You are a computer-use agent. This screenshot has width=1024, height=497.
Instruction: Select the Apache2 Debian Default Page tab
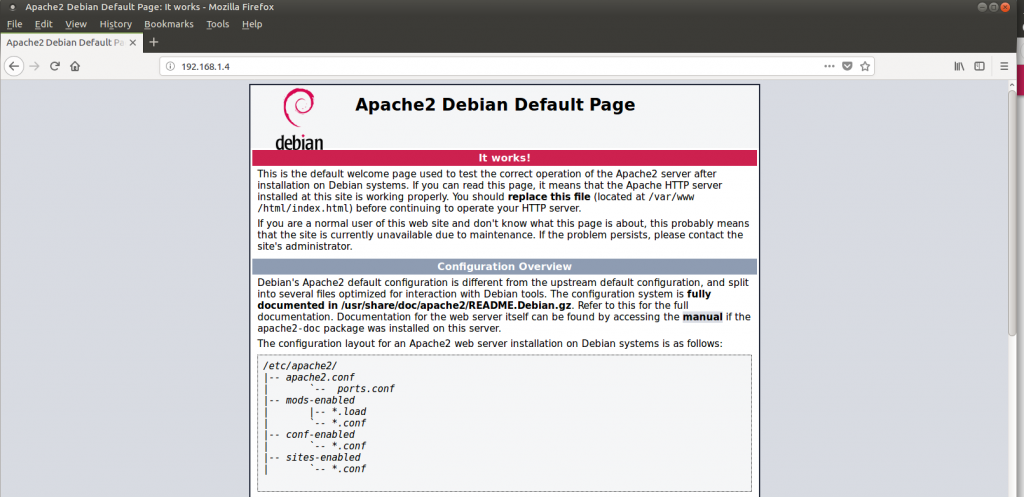71,42
